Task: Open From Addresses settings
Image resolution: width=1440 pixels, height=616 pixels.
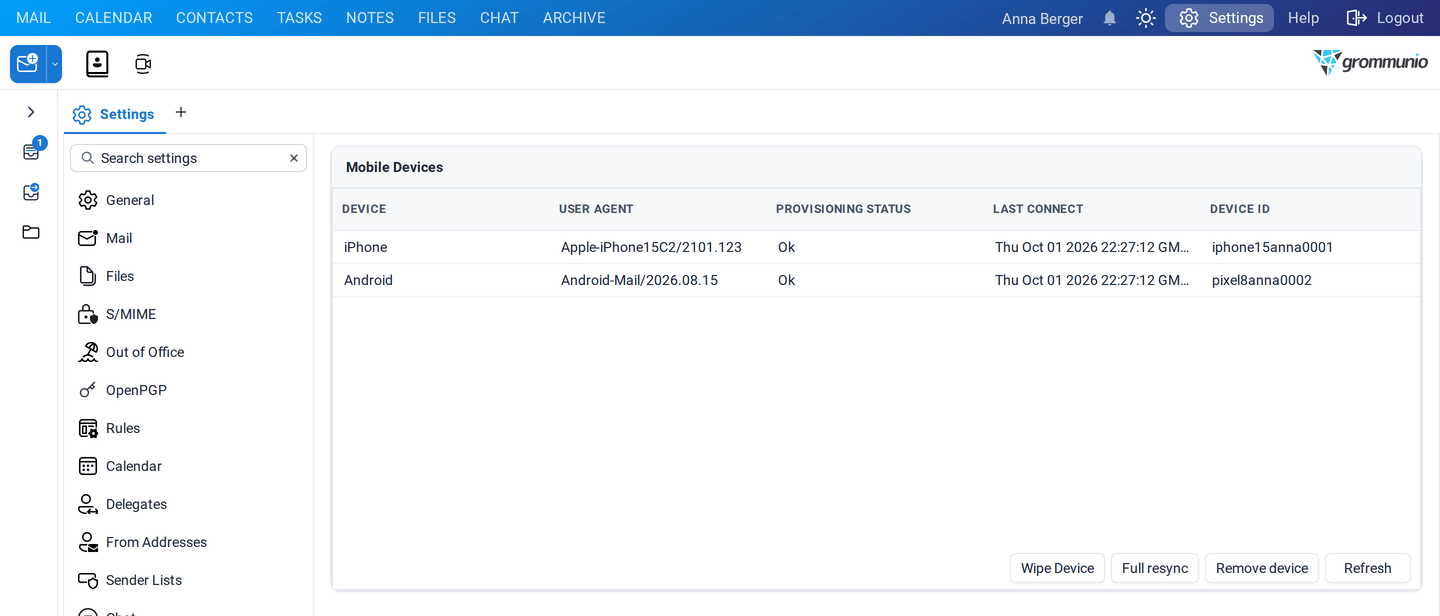Action: (188, 542)
